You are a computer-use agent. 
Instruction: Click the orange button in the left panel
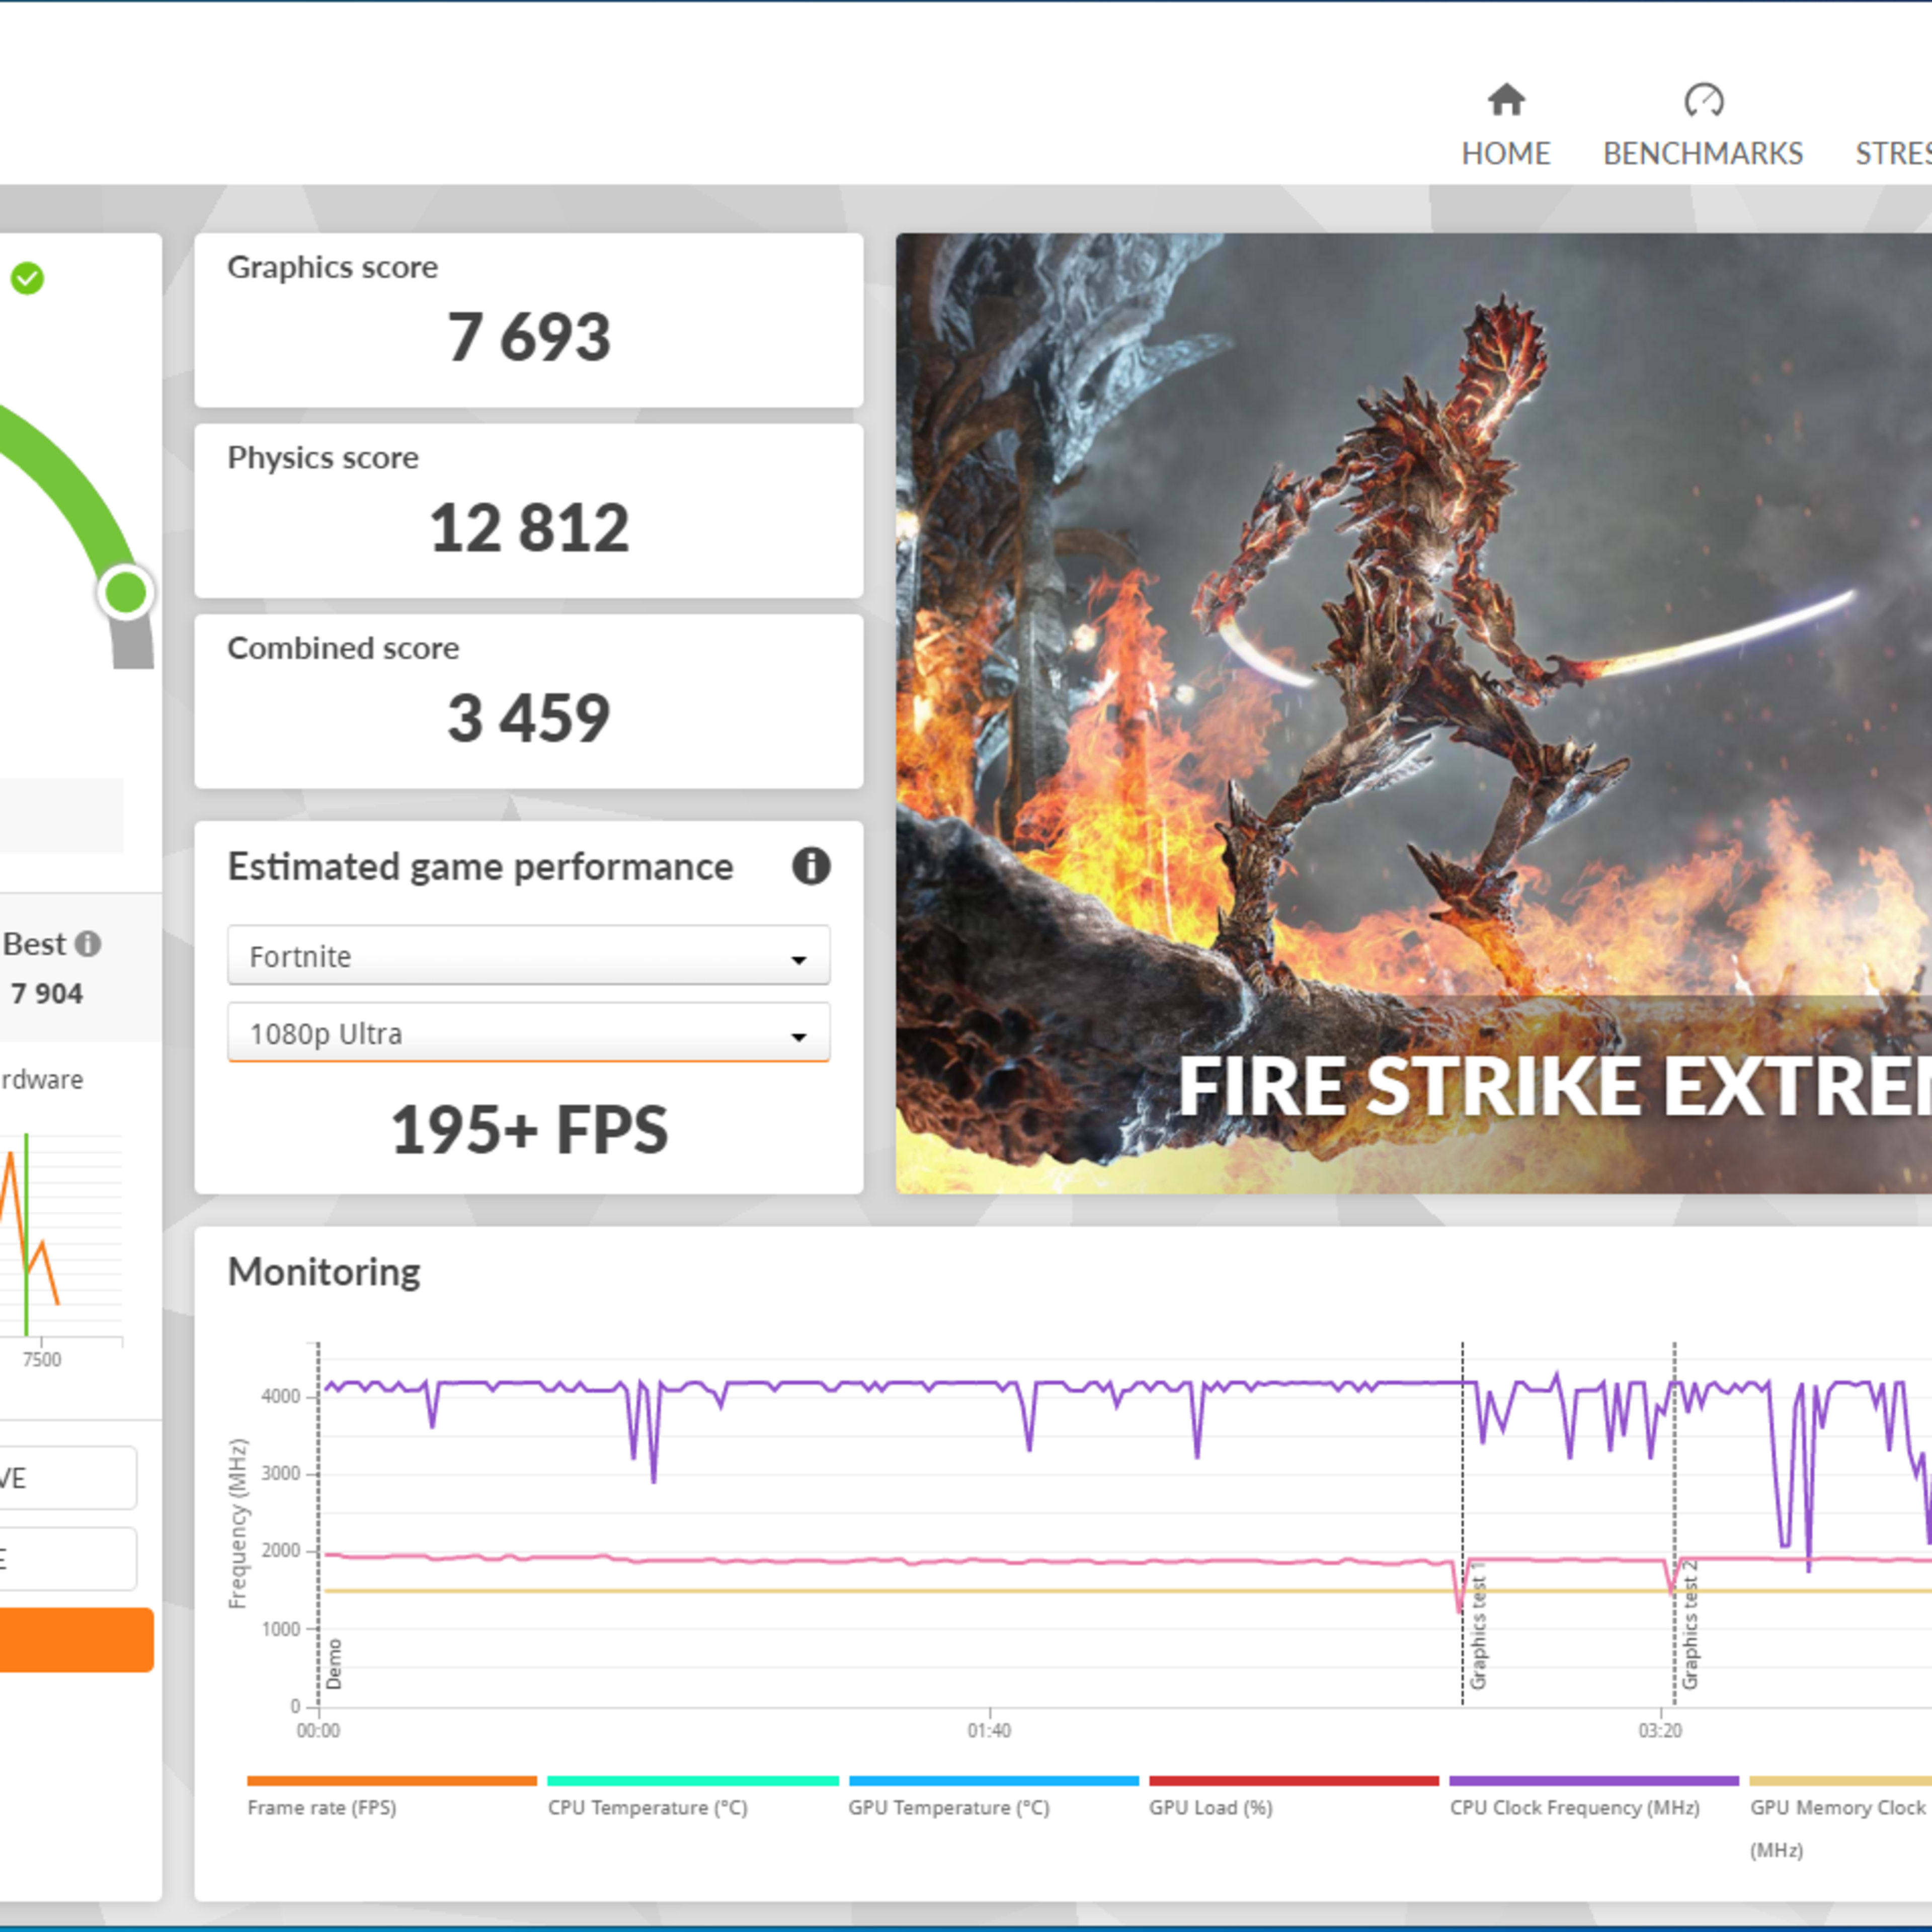pyautogui.click(x=76, y=1640)
